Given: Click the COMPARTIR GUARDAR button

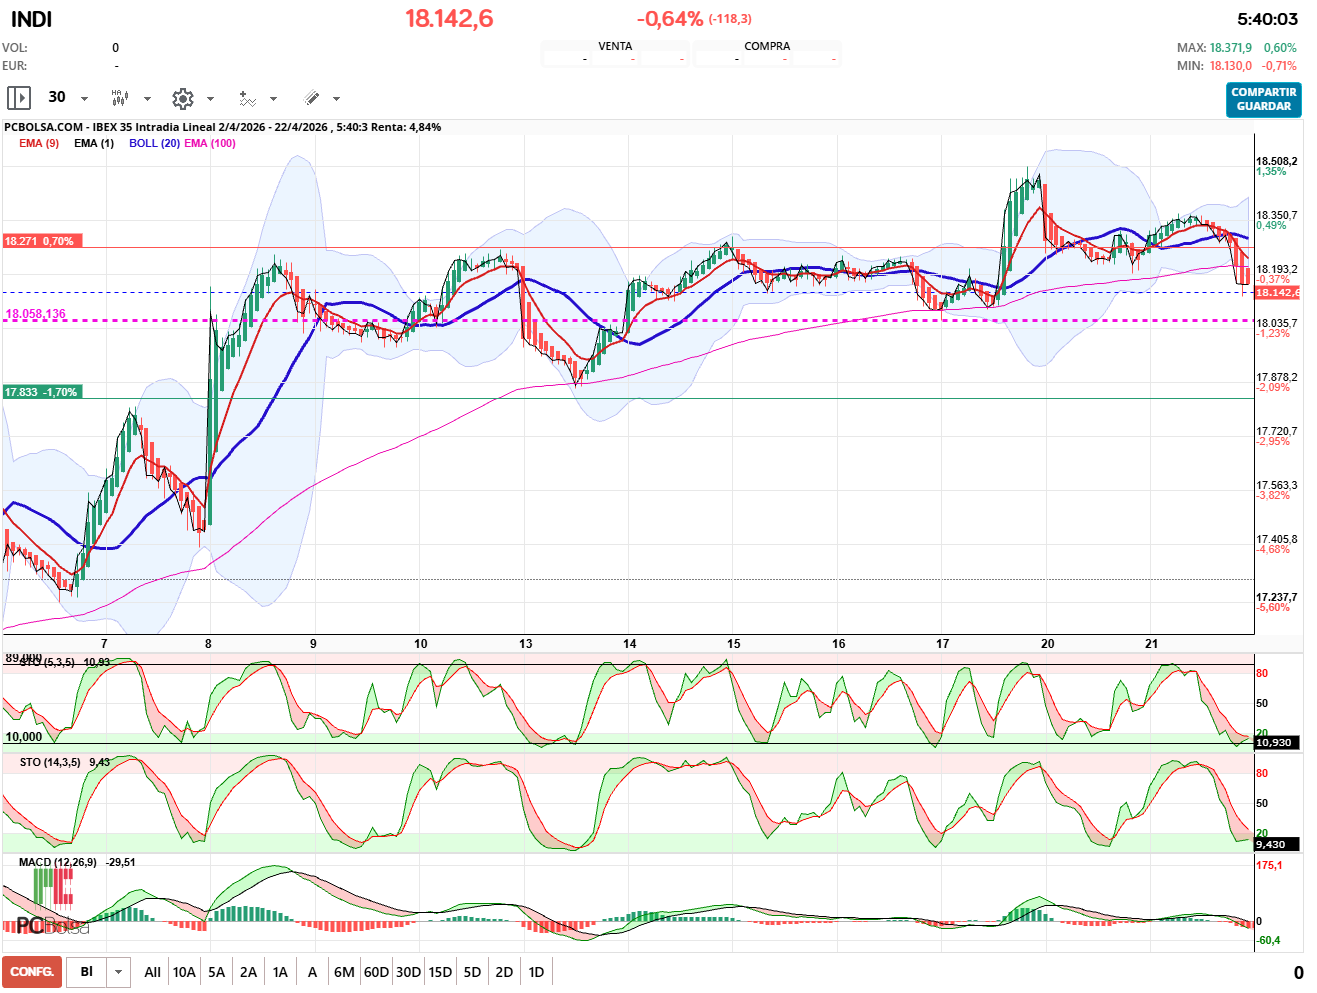Looking at the screenshot, I should pos(1263,99).
